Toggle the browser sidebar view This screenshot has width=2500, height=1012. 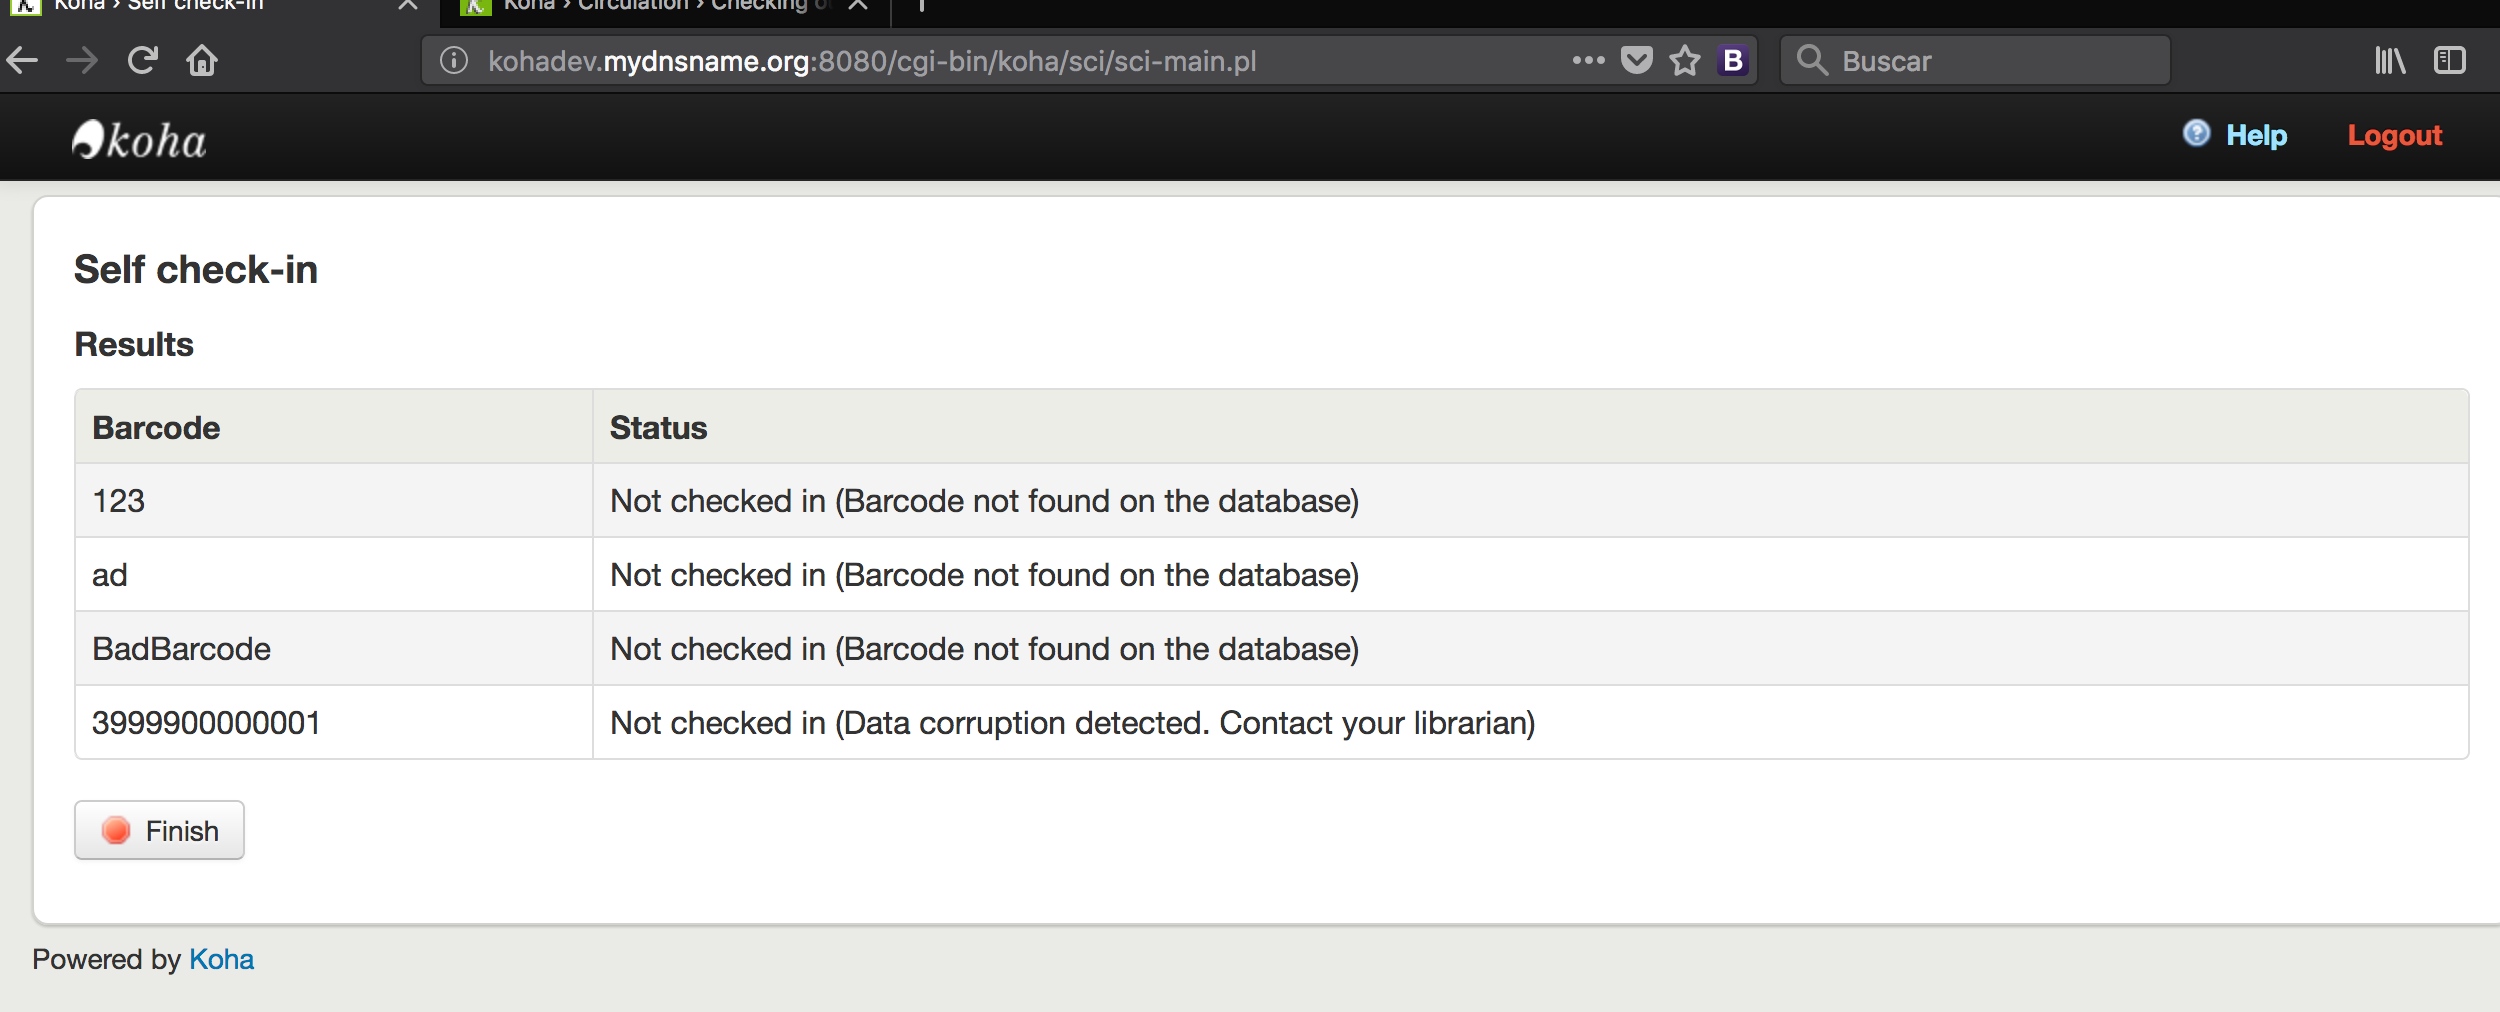(2450, 61)
